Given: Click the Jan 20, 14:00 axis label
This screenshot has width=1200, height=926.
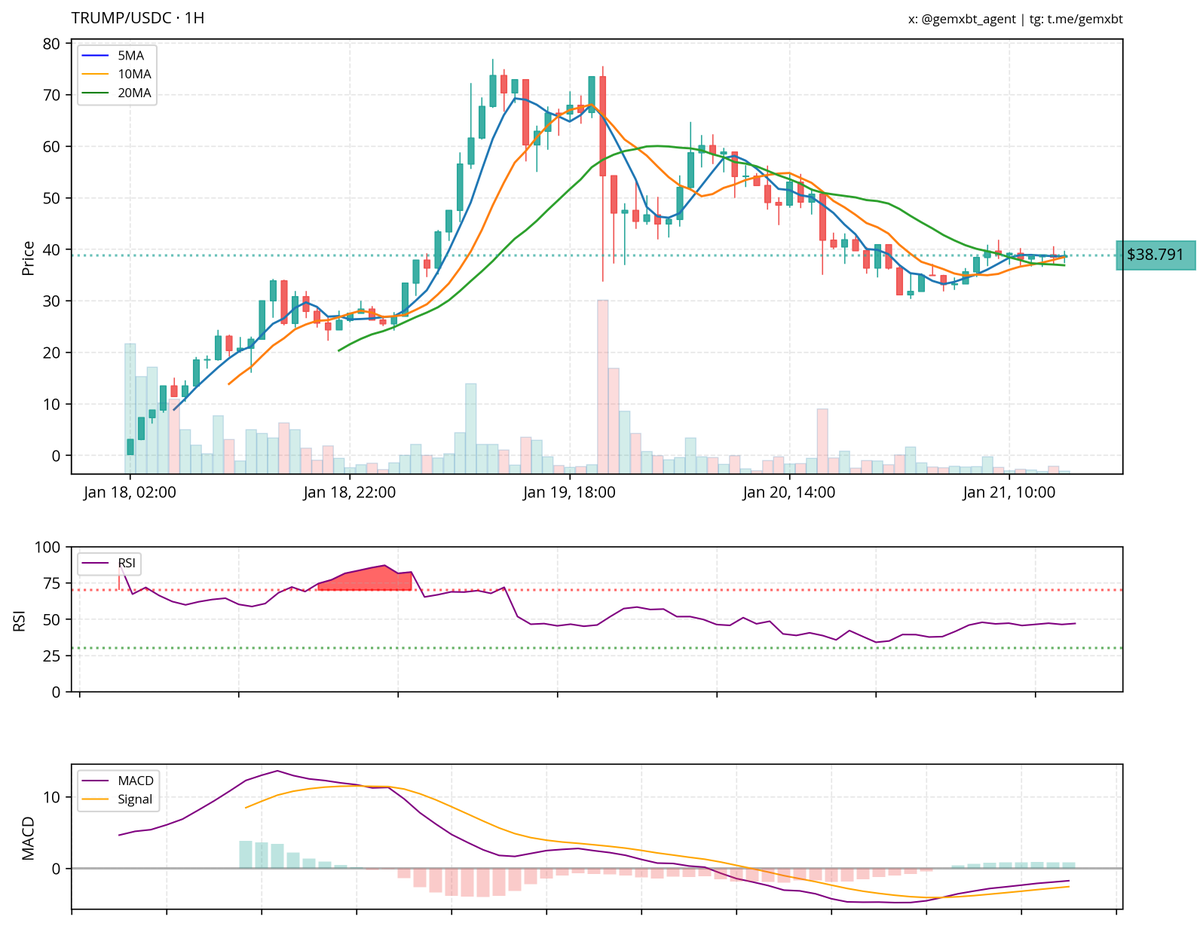Looking at the screenshot, I should 790,492.
